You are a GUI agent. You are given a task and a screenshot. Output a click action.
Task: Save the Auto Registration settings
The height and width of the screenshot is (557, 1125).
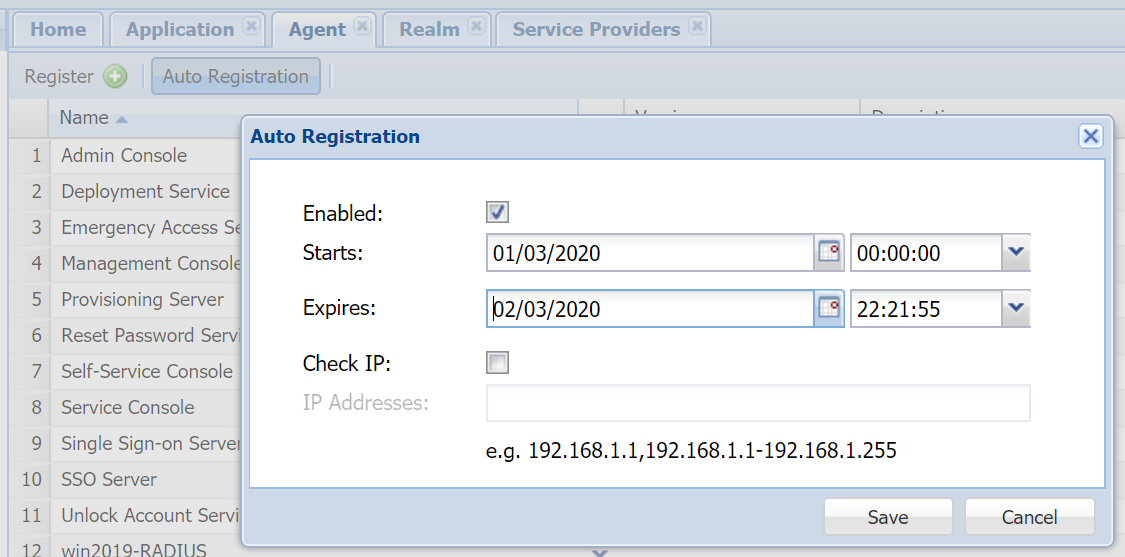tap(887, 517)
